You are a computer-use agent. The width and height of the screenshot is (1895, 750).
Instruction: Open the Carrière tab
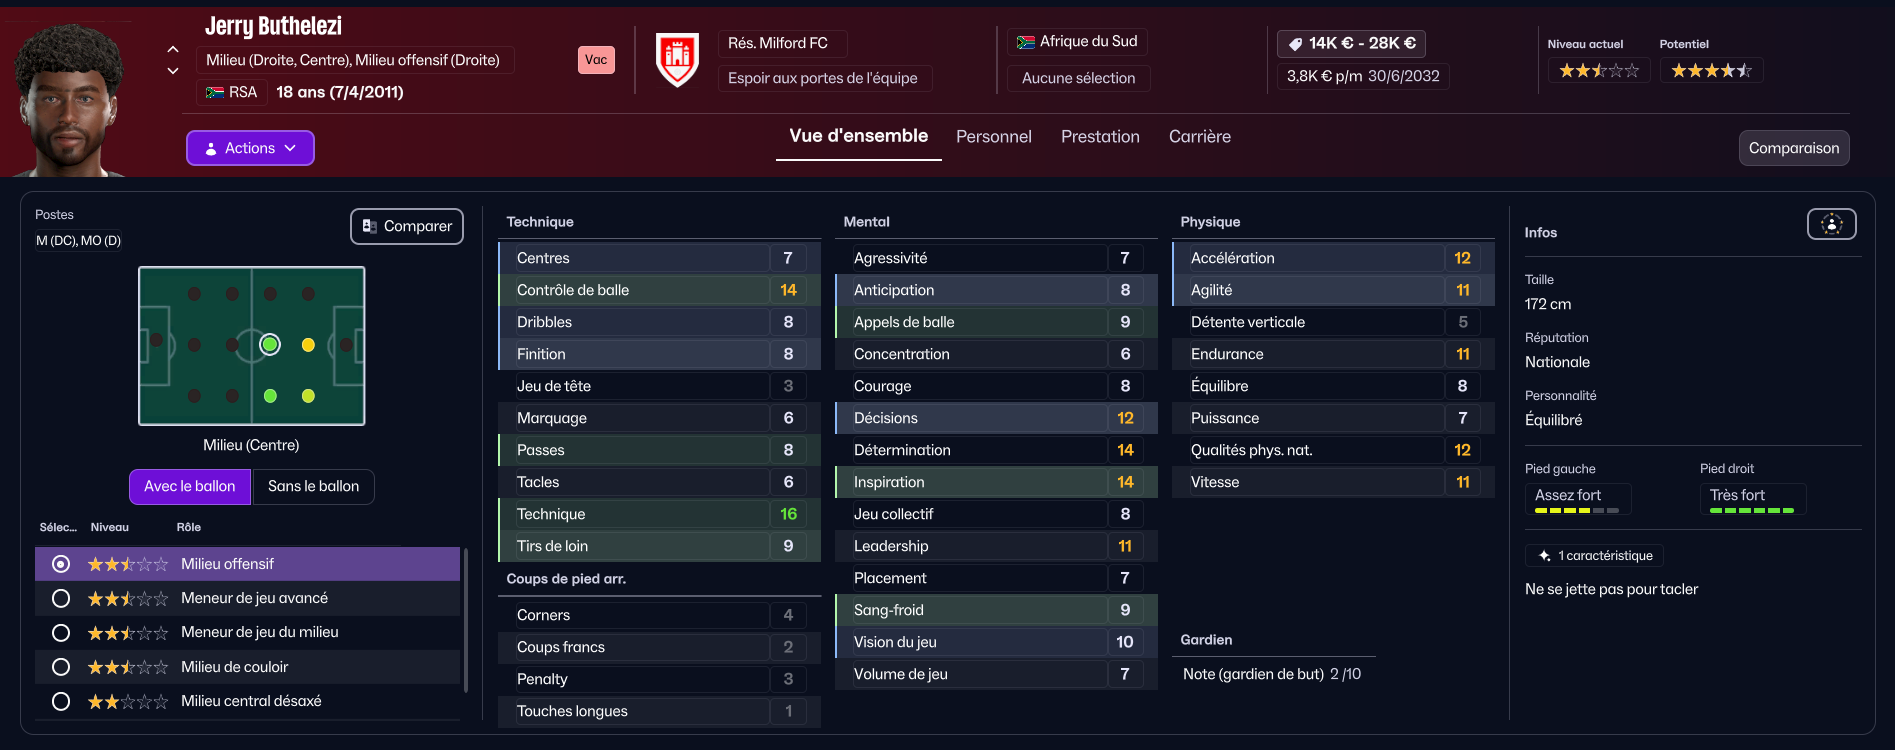tap(1200, 137)
